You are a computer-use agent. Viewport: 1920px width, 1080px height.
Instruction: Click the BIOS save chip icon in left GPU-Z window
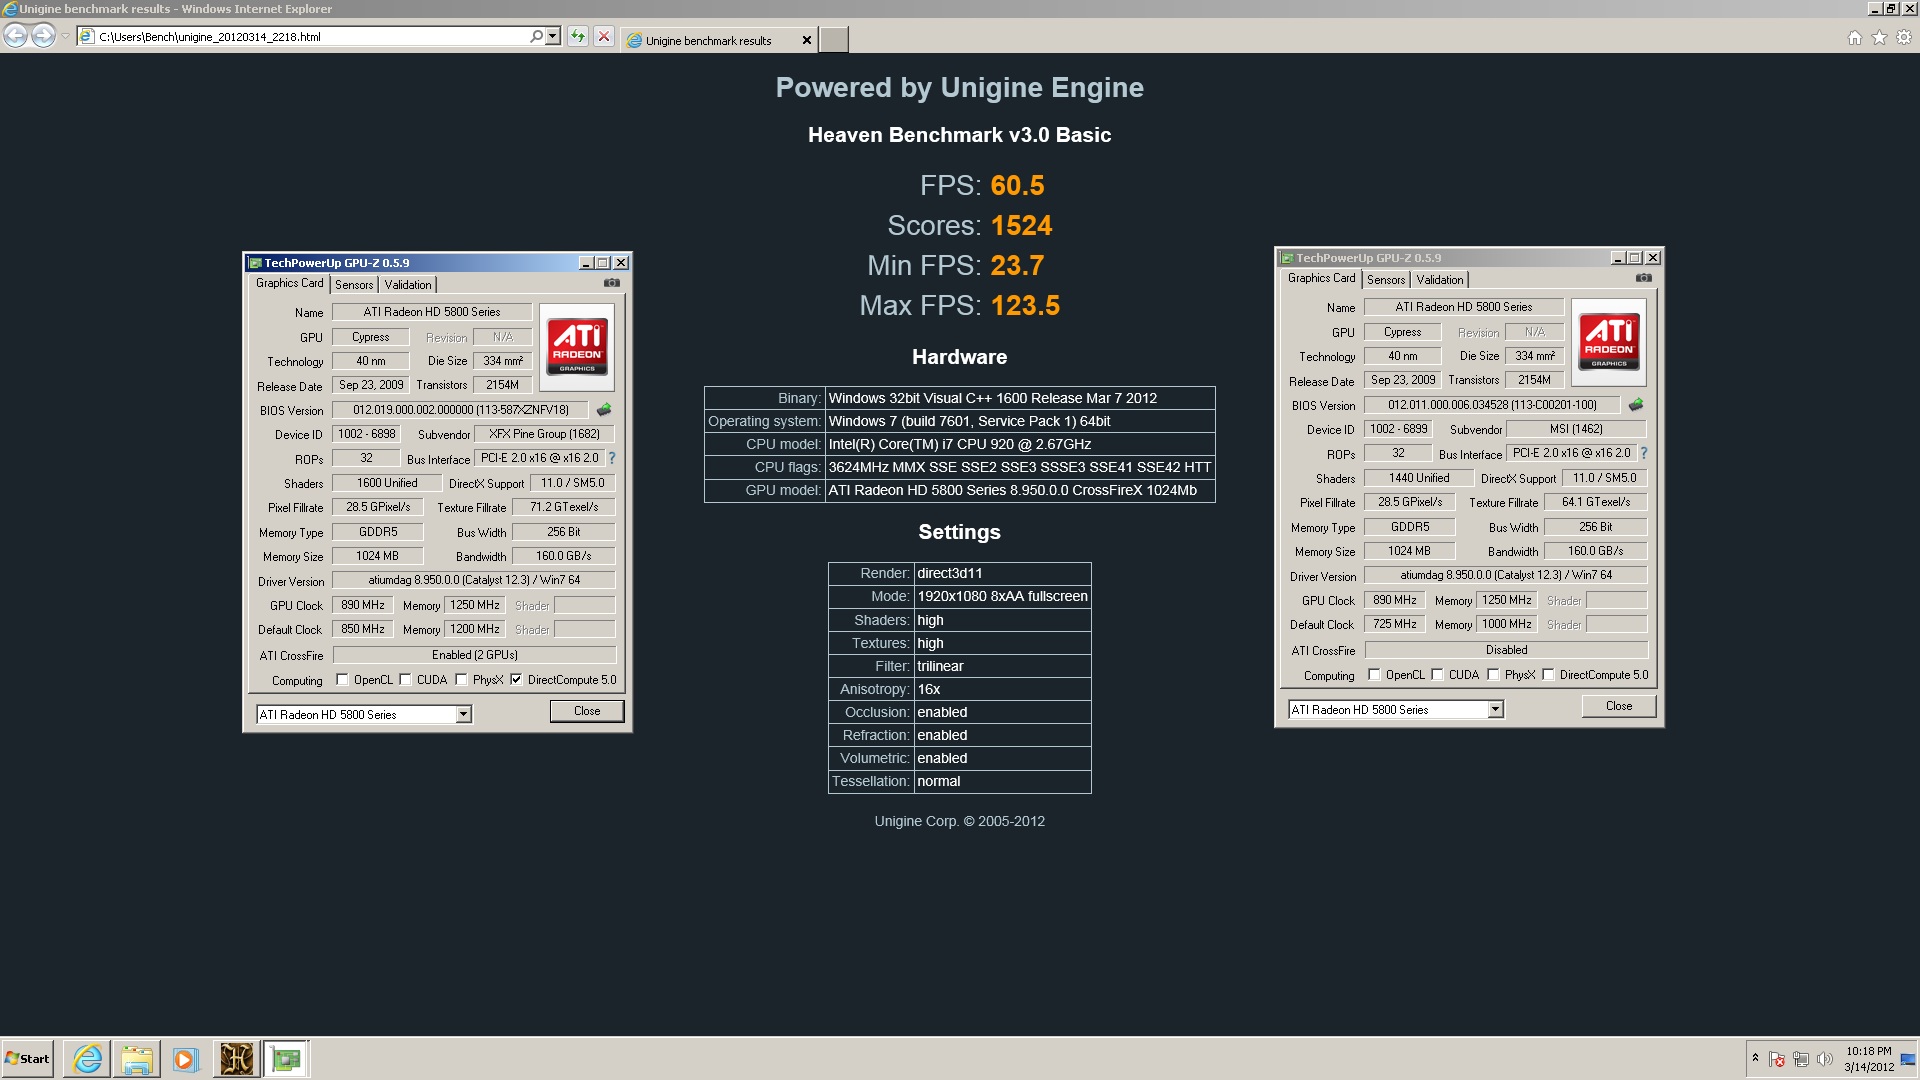[x=604, y=410]
